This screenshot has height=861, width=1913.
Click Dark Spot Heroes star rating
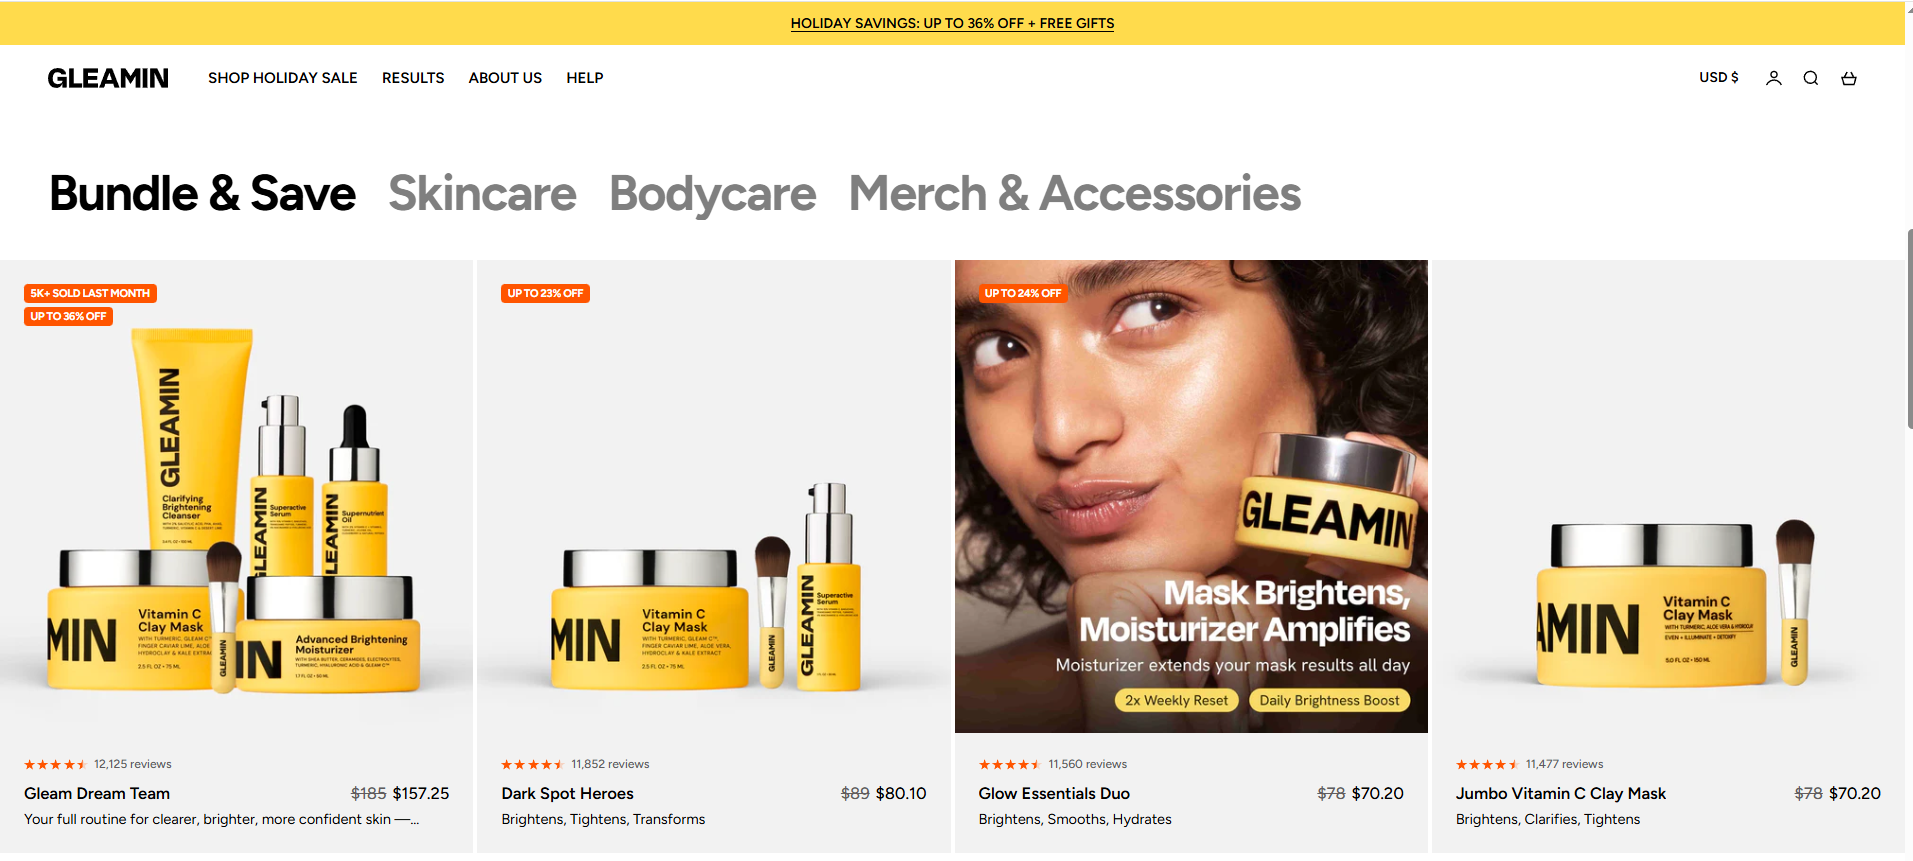point(533,764)
